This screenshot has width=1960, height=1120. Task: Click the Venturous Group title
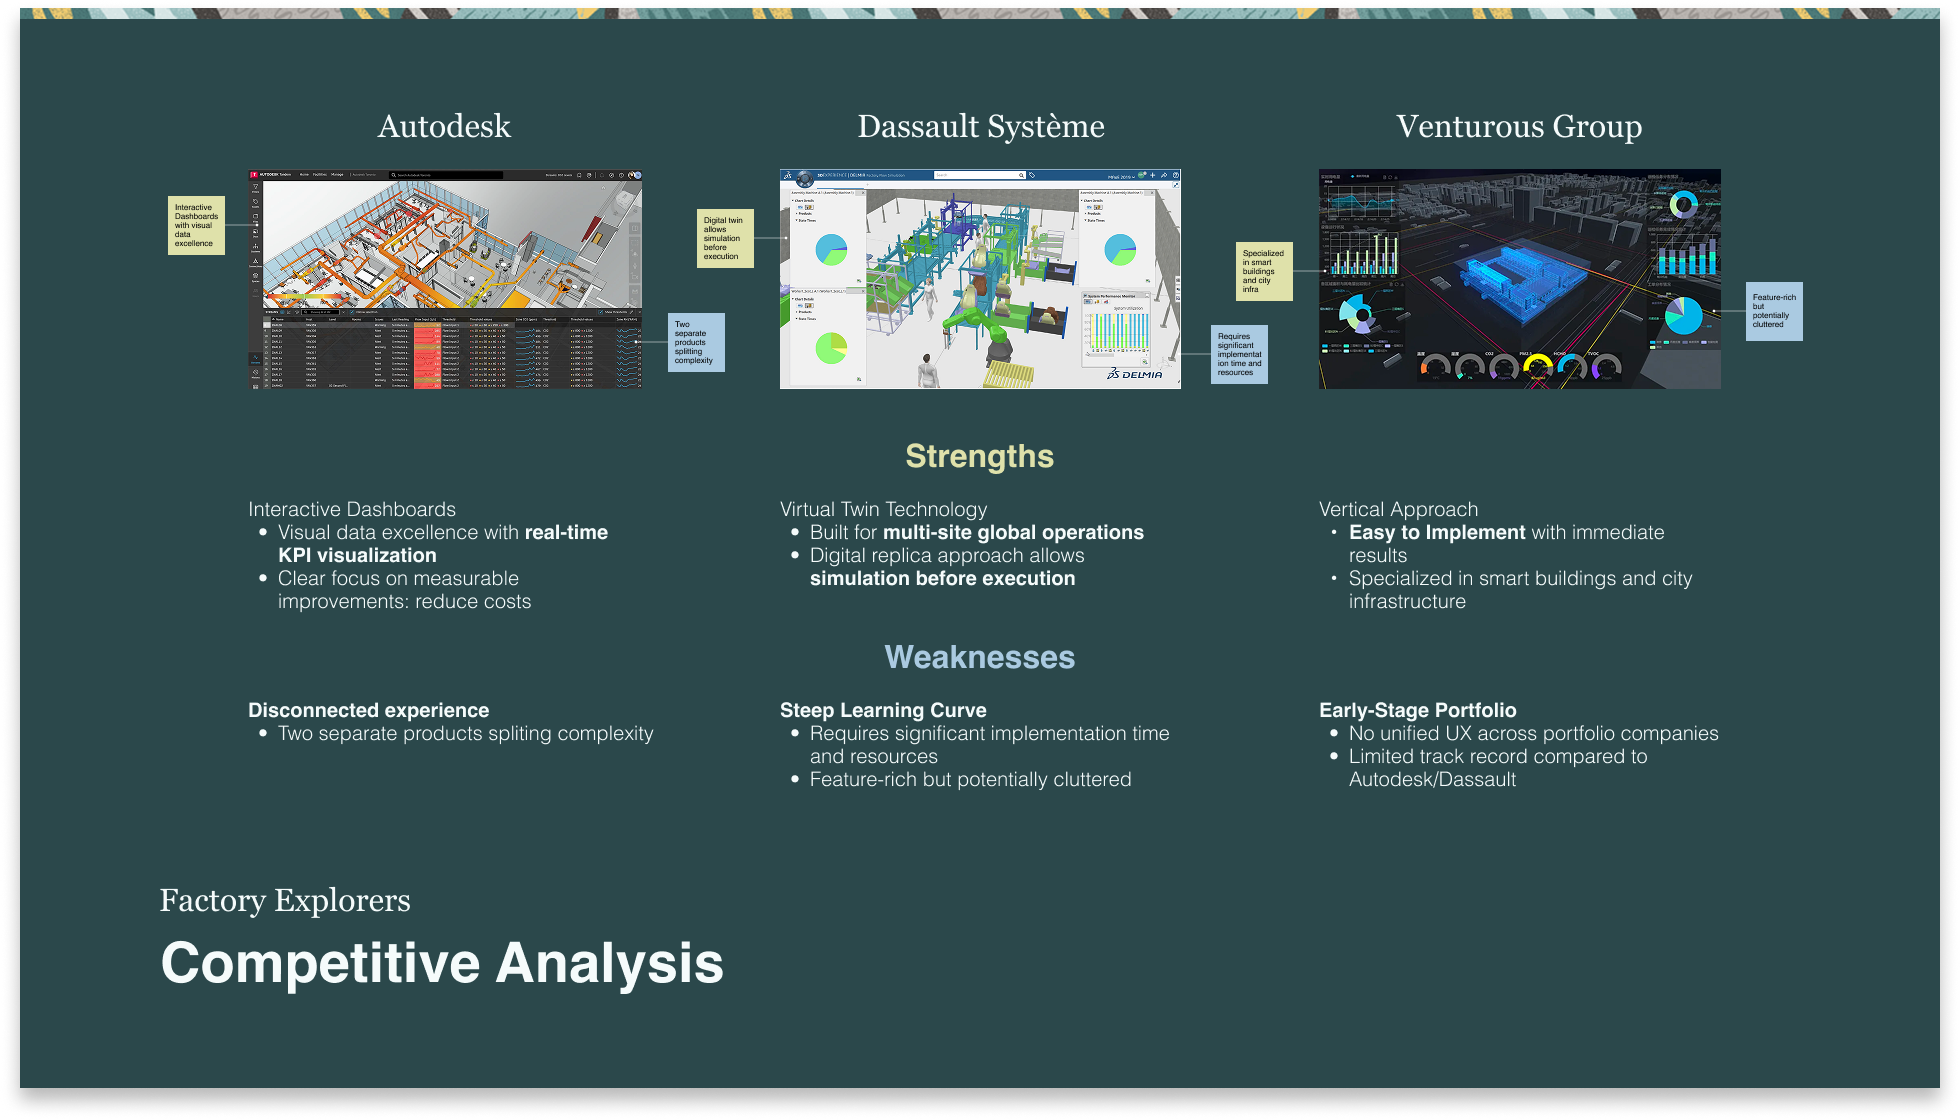pos(1518,126)
